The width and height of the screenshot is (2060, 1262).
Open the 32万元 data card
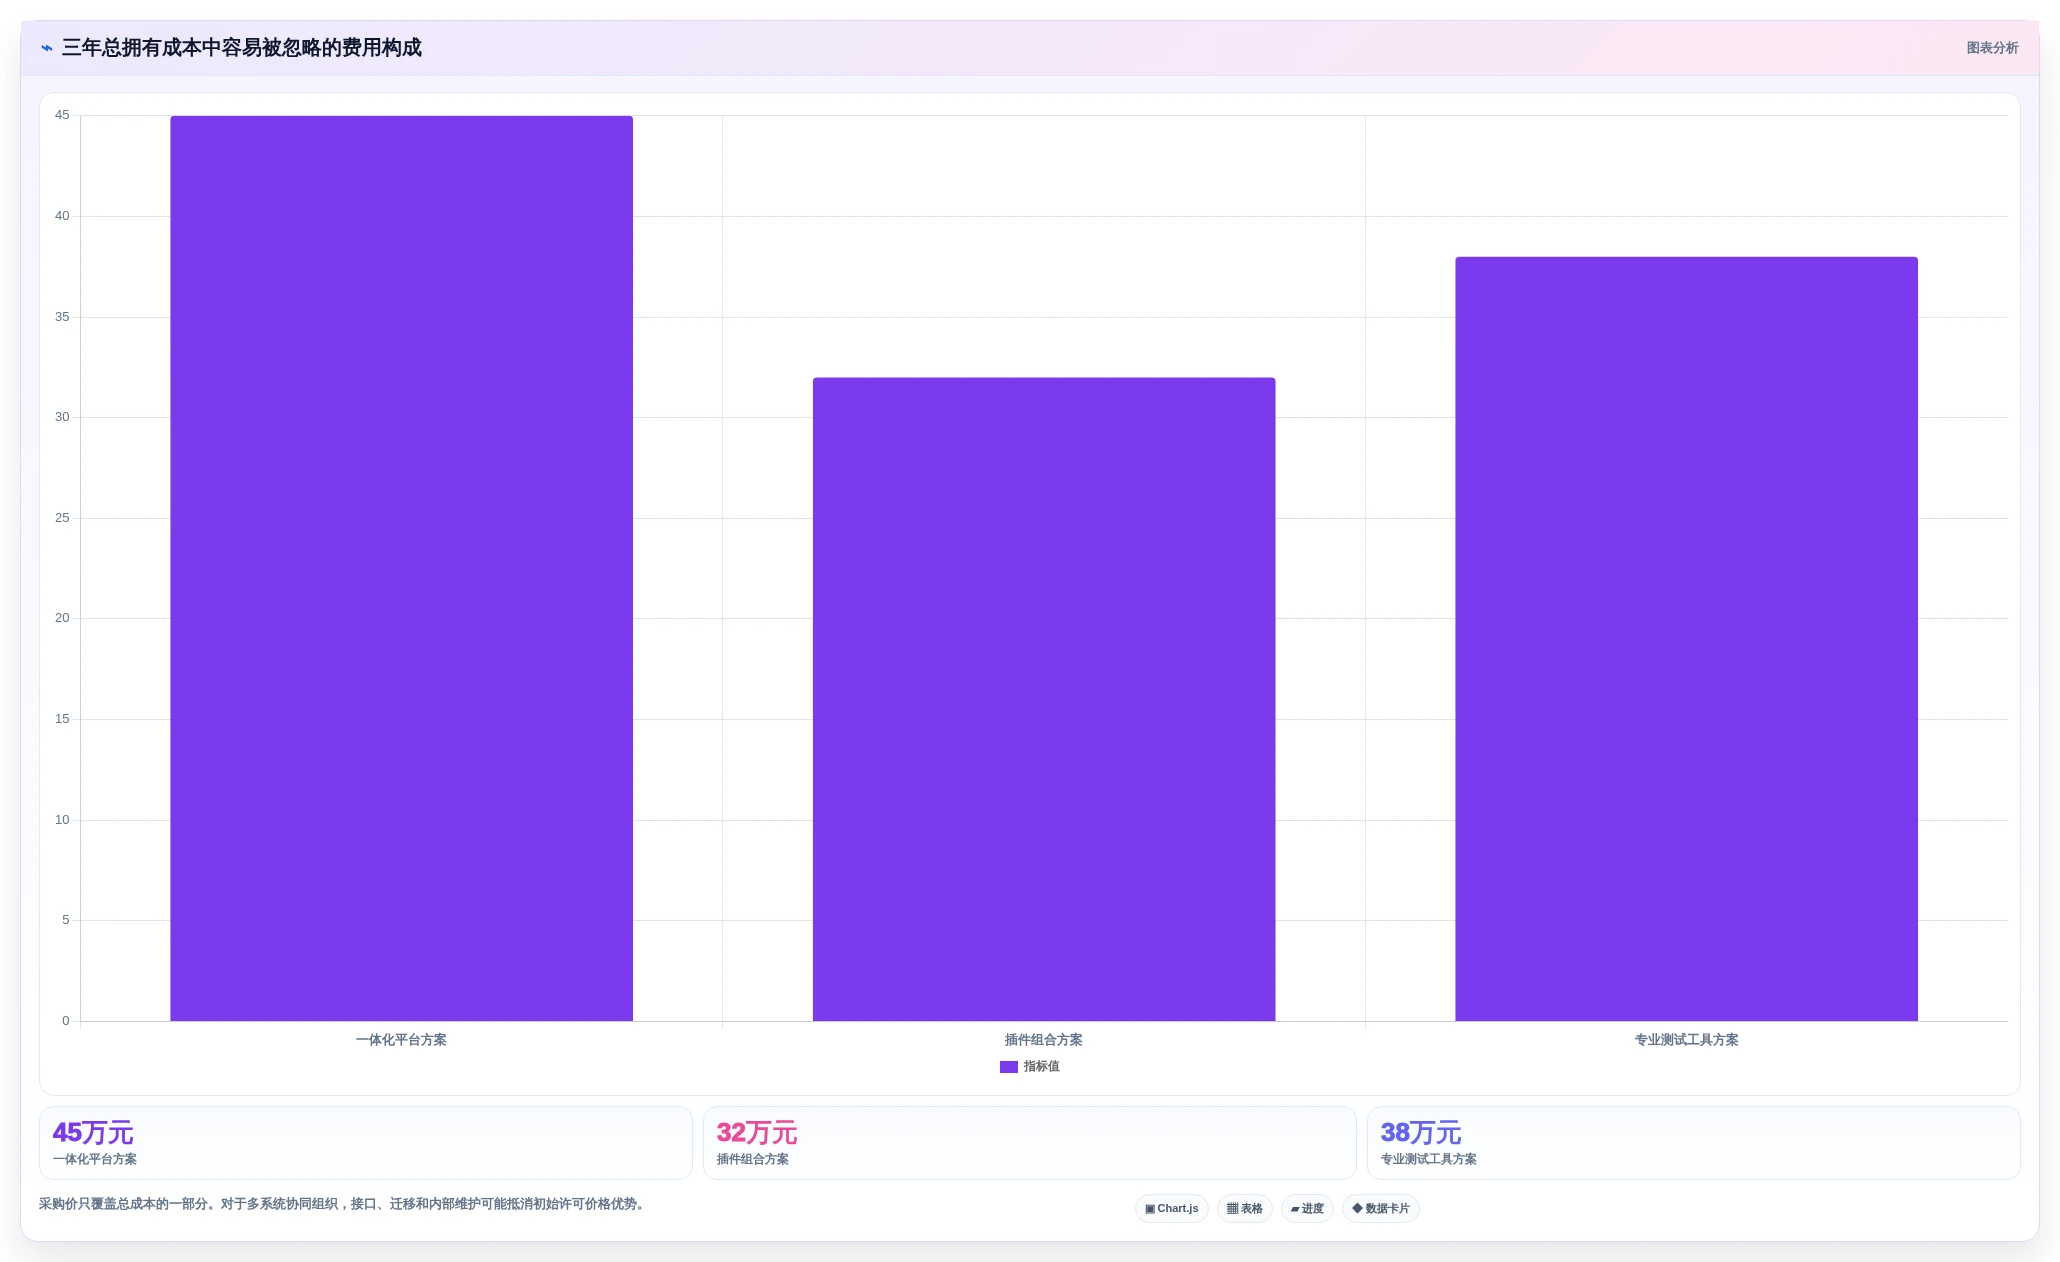point(1030,1143)
